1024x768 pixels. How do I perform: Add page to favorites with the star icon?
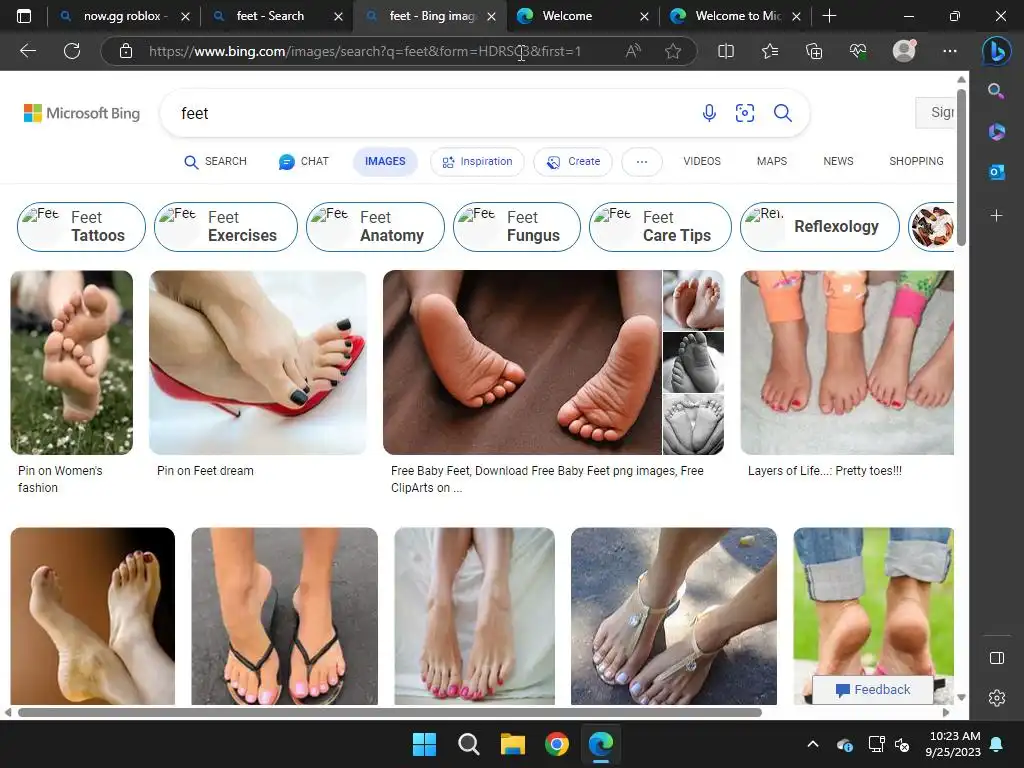tap(673, 51)
